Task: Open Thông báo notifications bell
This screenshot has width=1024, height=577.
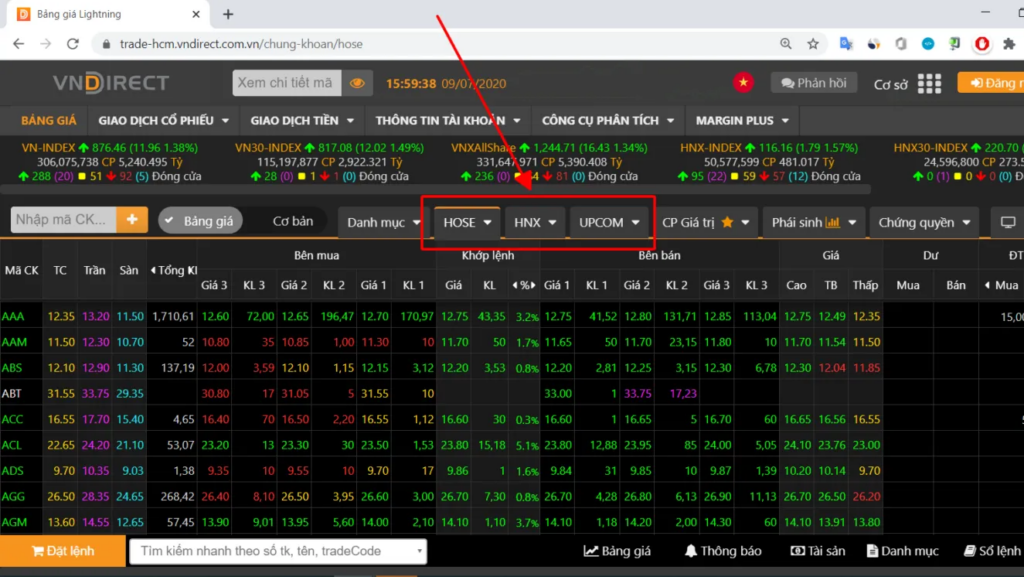Action: pyautogui.click(x=723, y=551)
